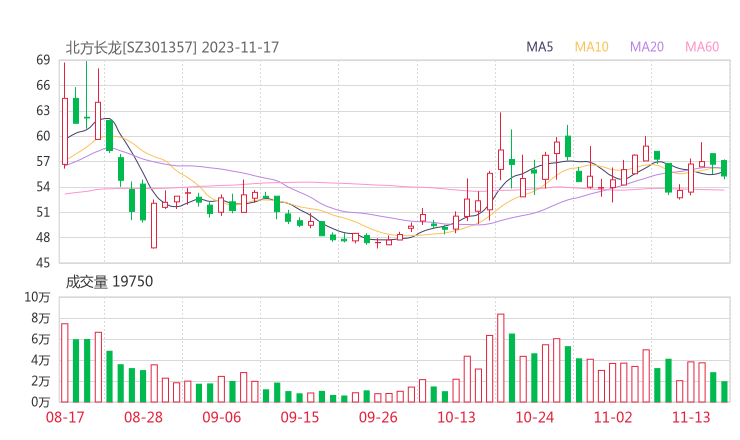
Task: Click the 09-26 date label
Action: click(378, 417)
